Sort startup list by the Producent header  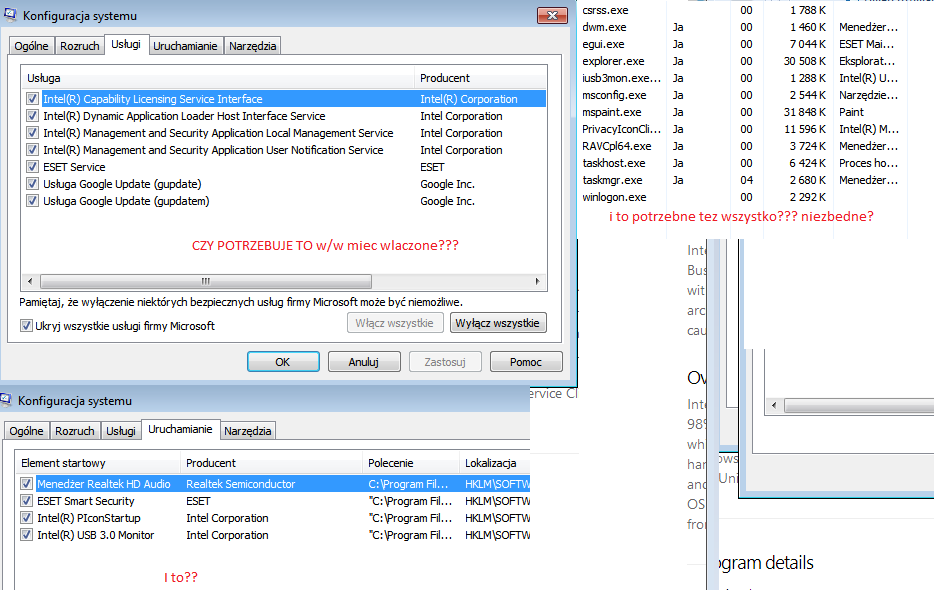[271, 463]
